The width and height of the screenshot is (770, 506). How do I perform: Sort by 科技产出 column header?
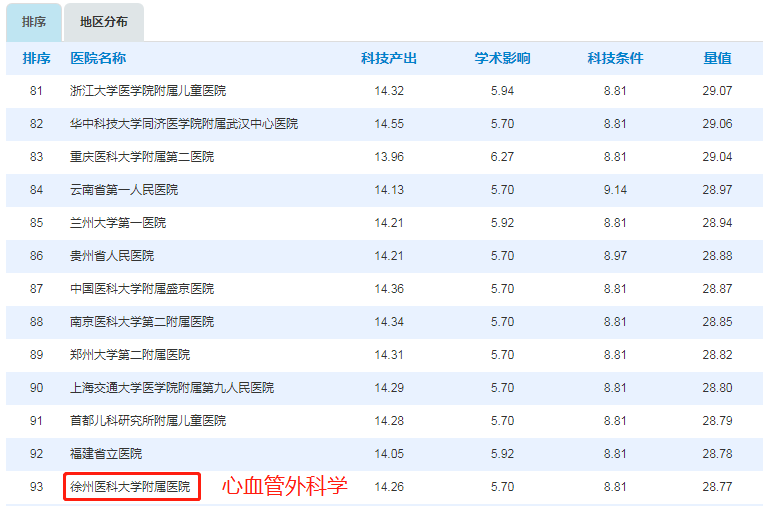tap(389, 58)
